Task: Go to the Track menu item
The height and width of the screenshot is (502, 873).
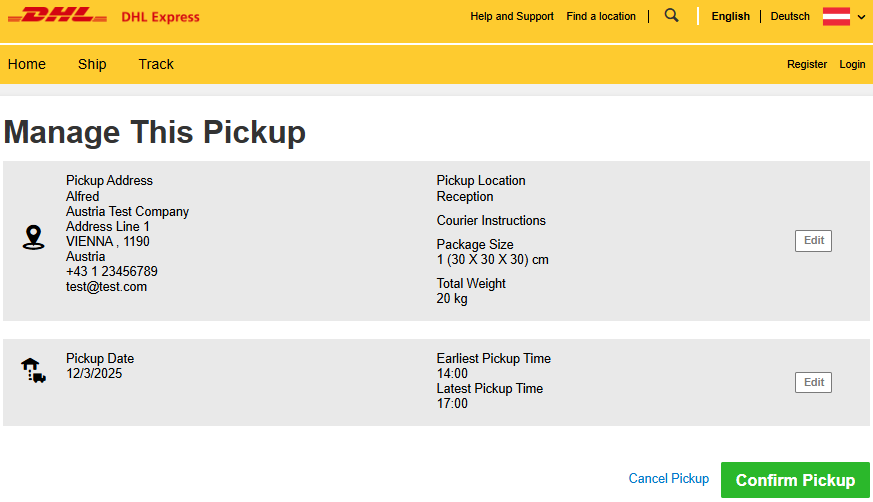Action: click(x=156, y=64)
